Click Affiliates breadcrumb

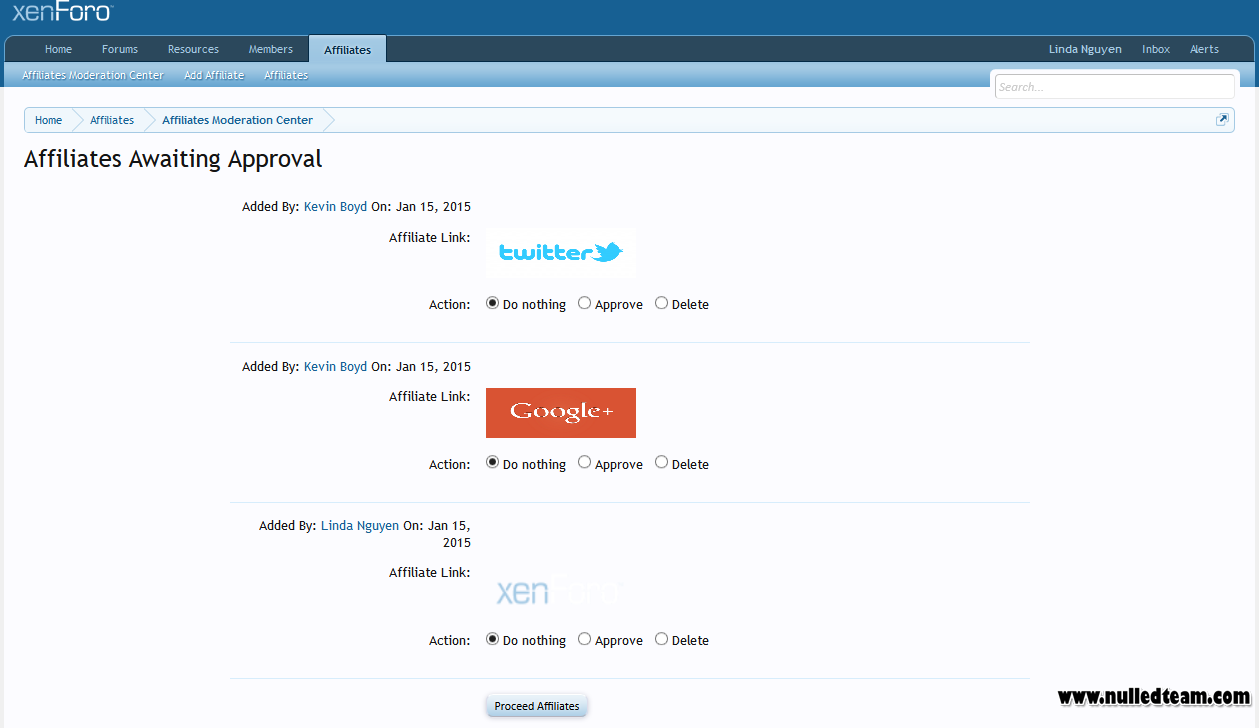(x=112, y=120)
